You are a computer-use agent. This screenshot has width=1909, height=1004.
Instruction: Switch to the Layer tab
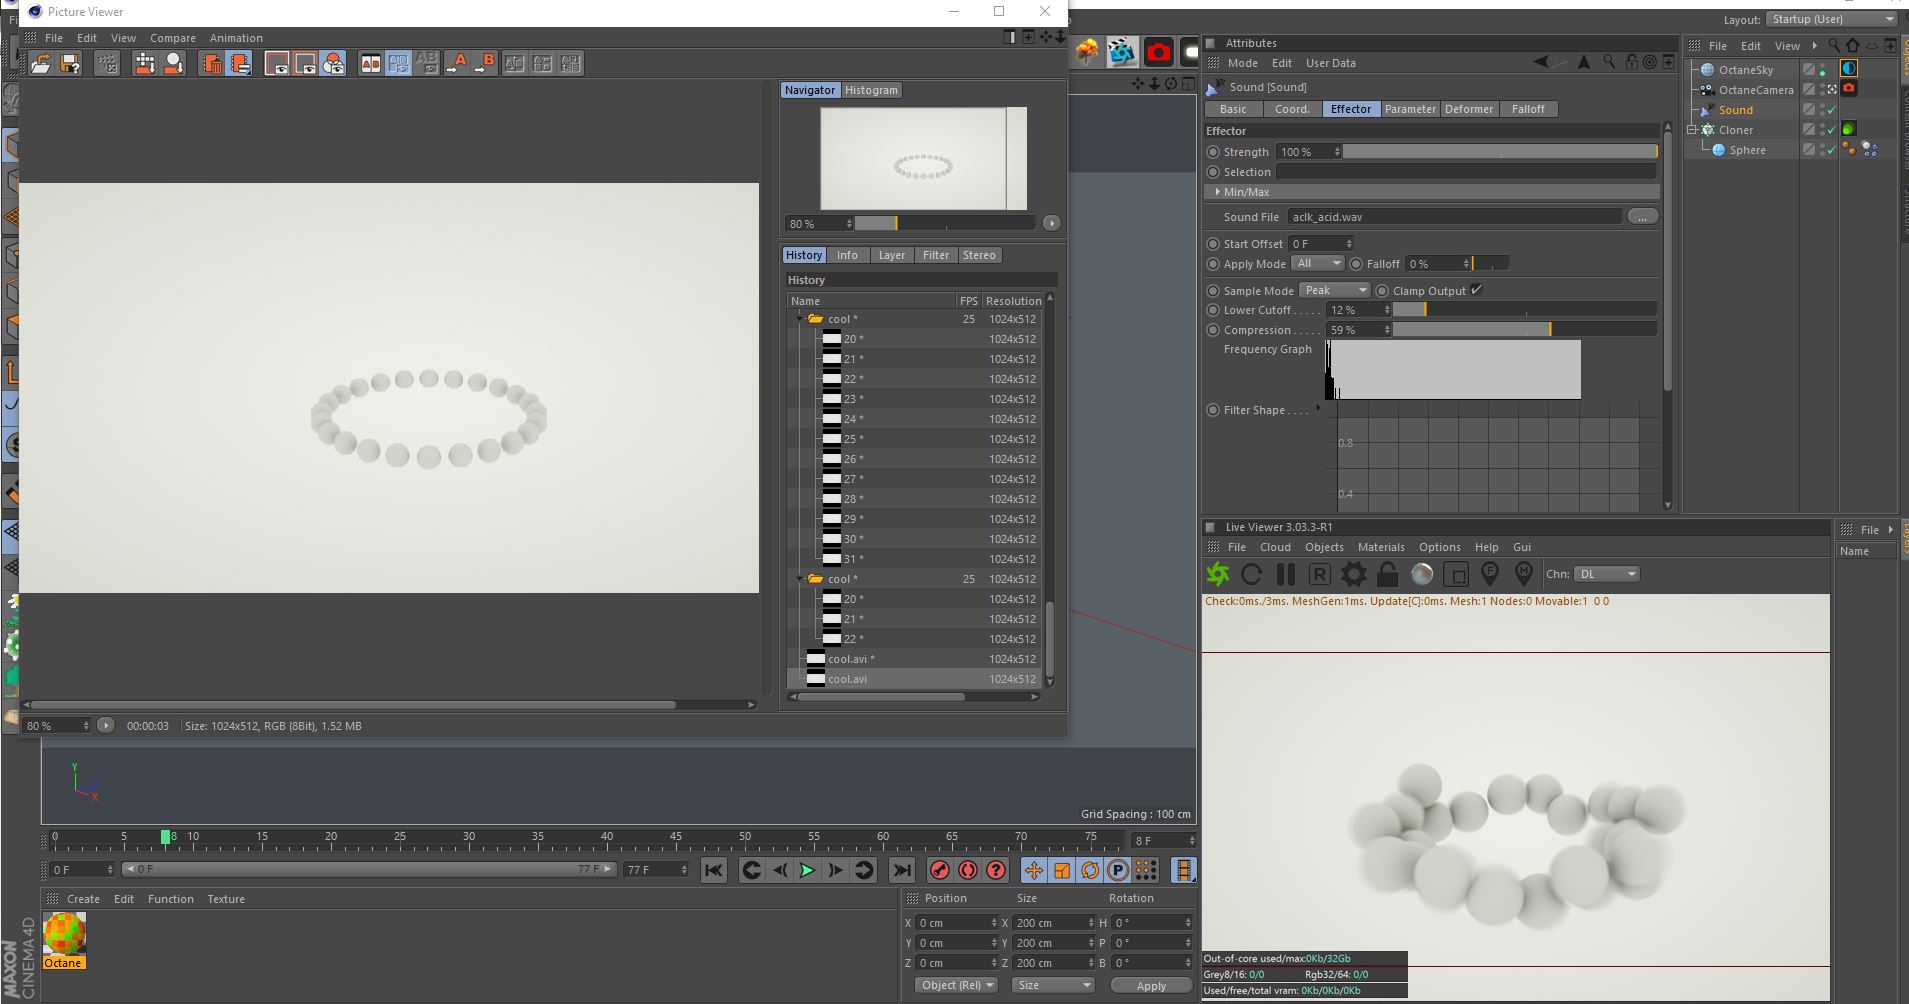coord(891,255)
